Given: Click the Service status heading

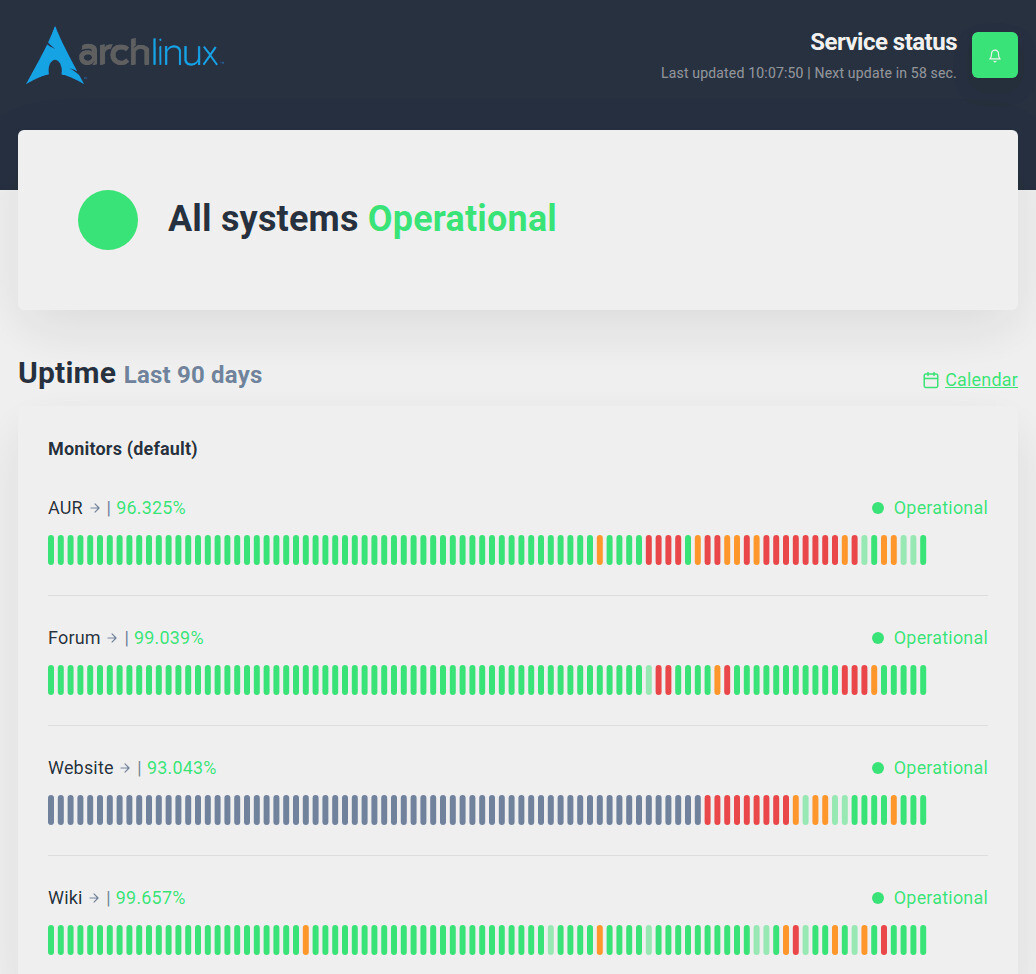Looking at the screenshot, I should (x=883, y=42).
